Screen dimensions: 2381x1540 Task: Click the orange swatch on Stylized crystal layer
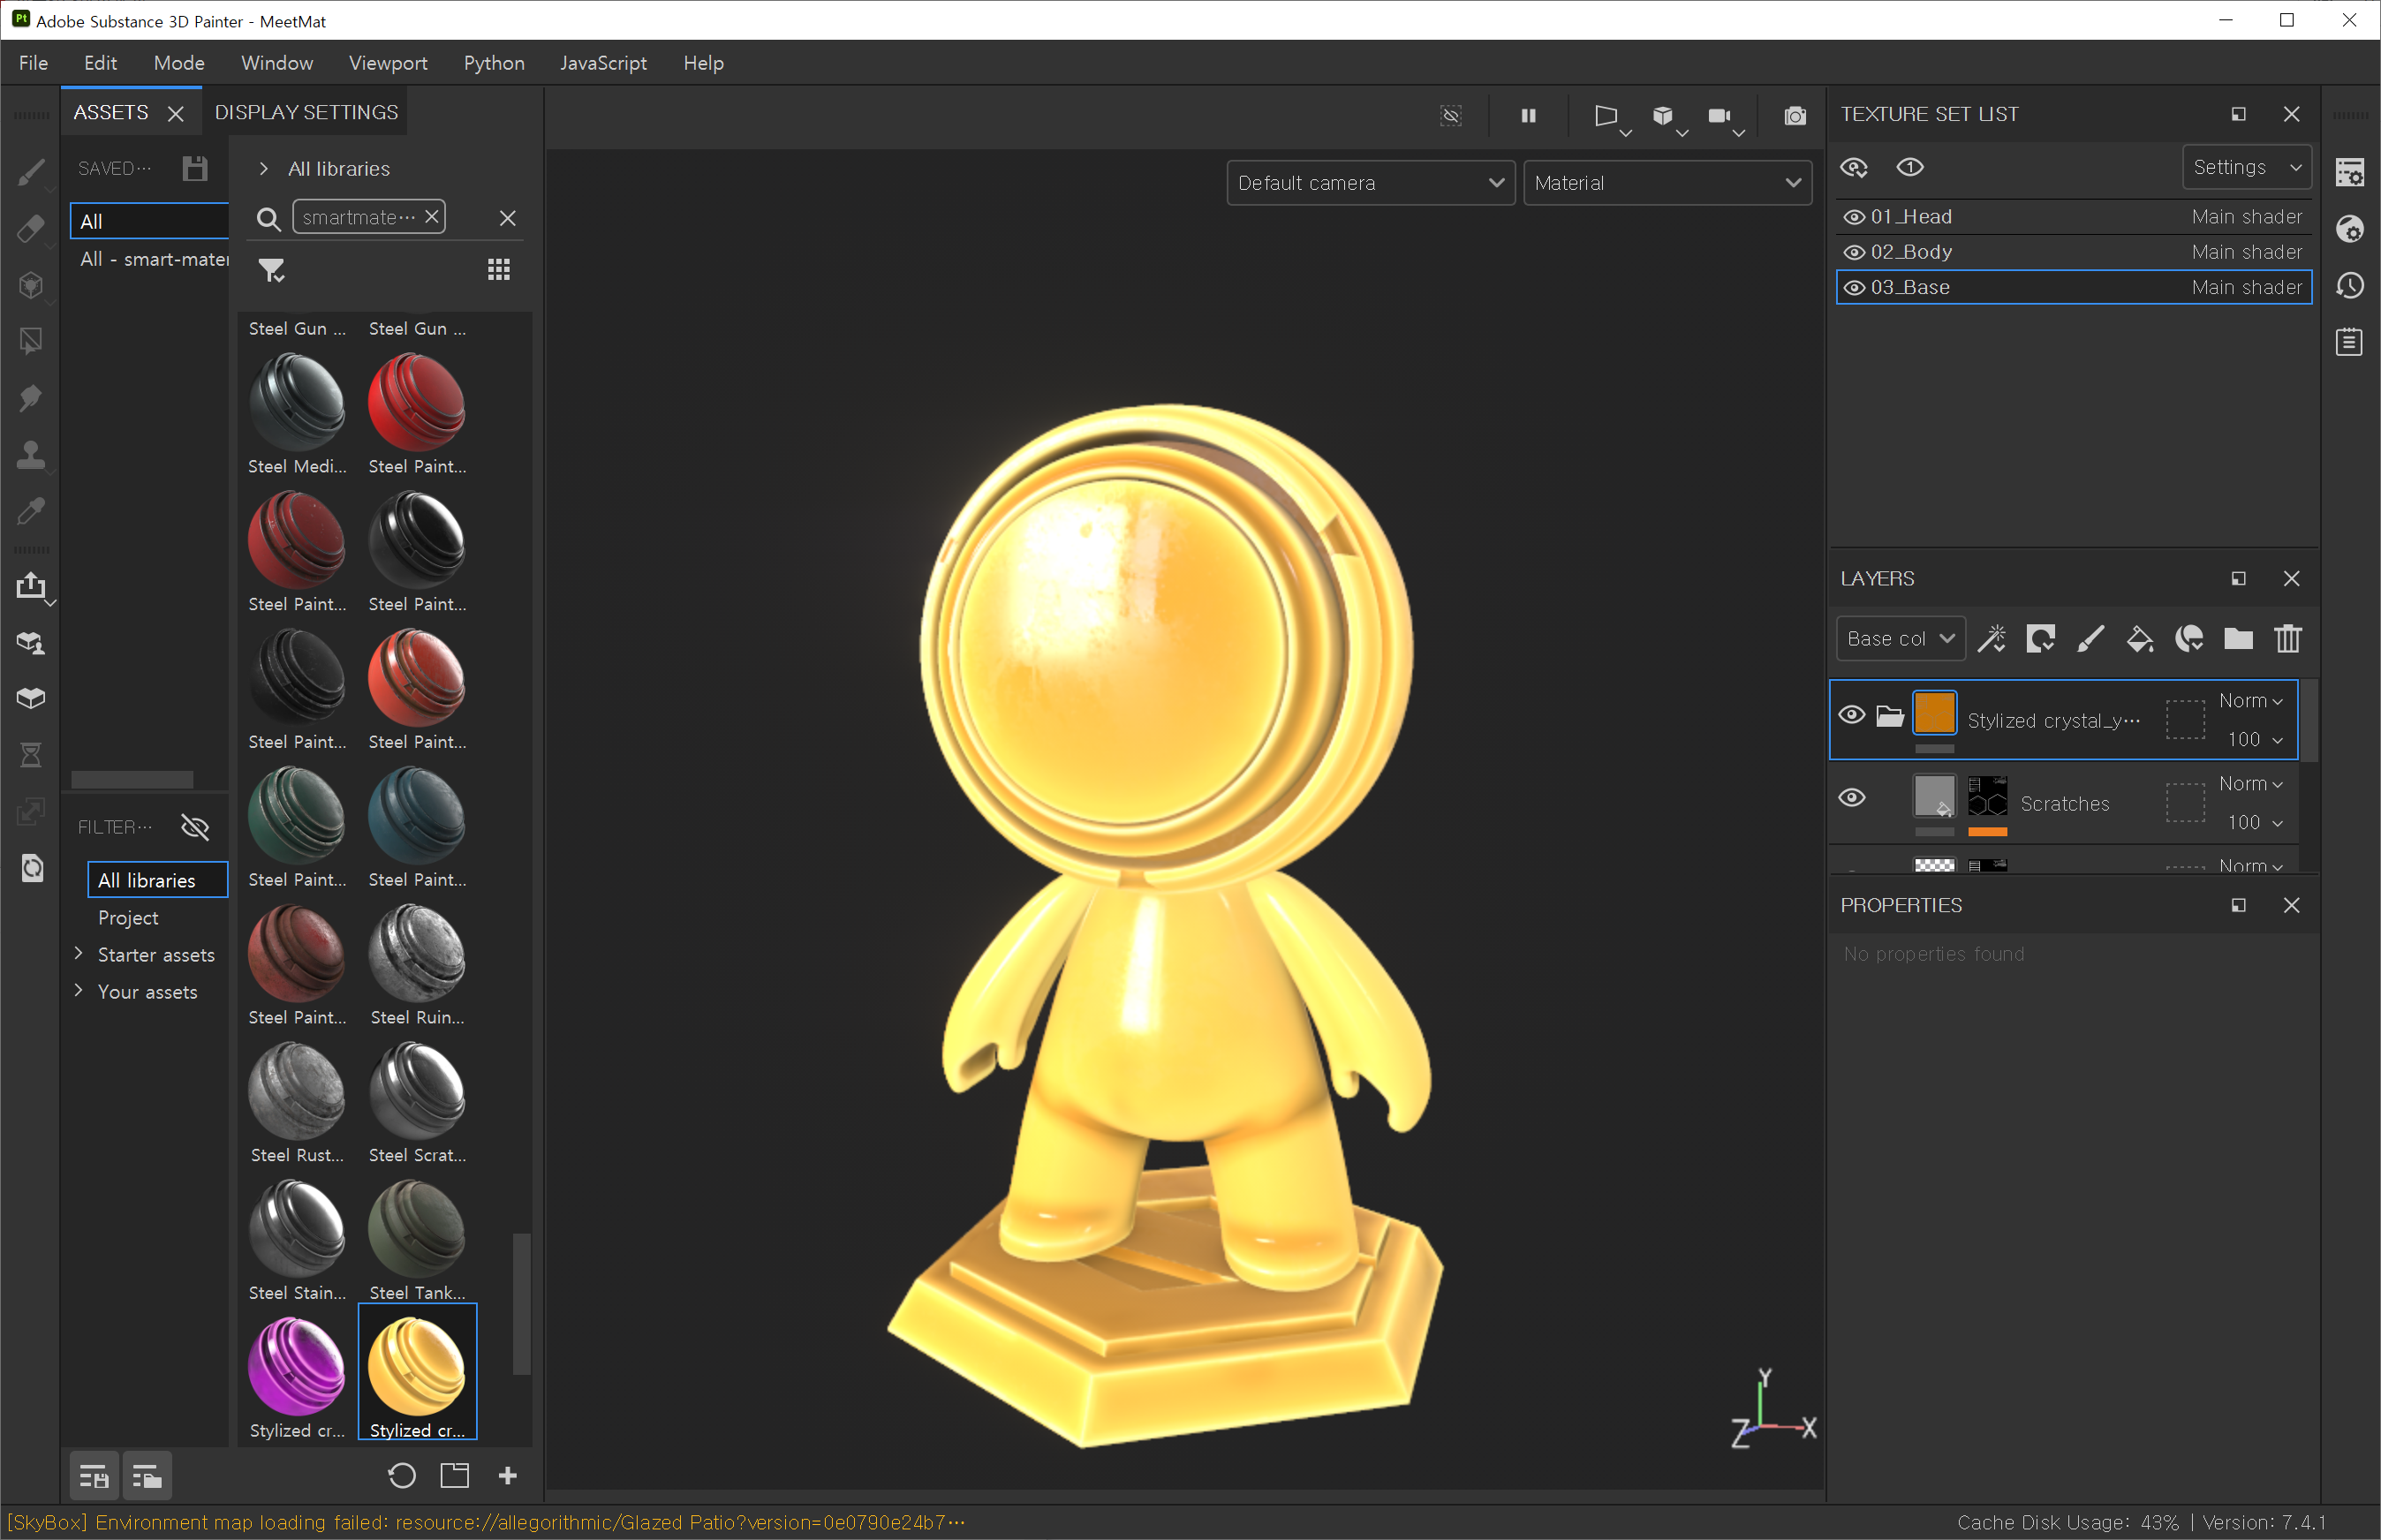click(x=1933, y=713)
